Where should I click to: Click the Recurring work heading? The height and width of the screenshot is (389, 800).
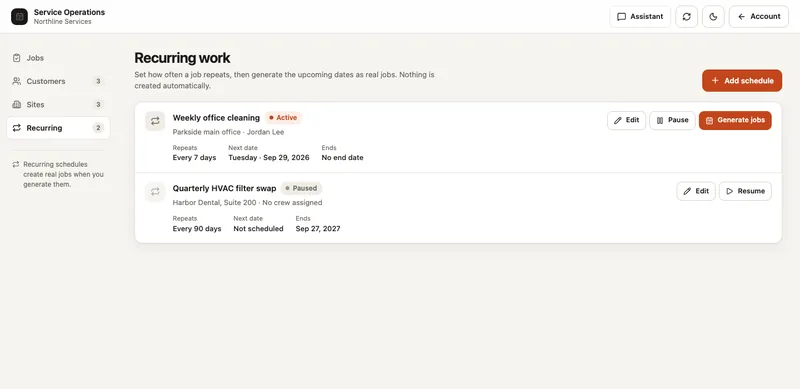[183, 58]
